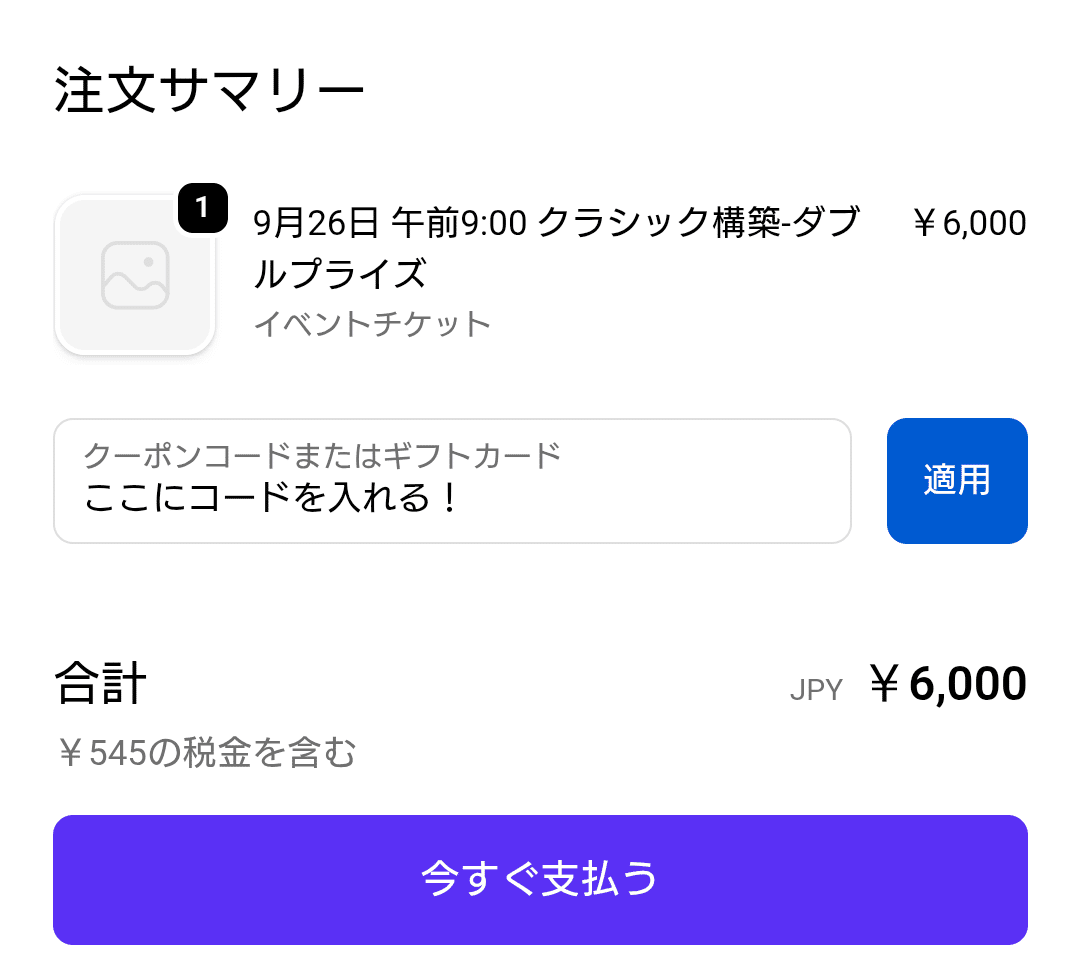Click the product line item row
Screen dimensions: 1080x964
(540, 270)
